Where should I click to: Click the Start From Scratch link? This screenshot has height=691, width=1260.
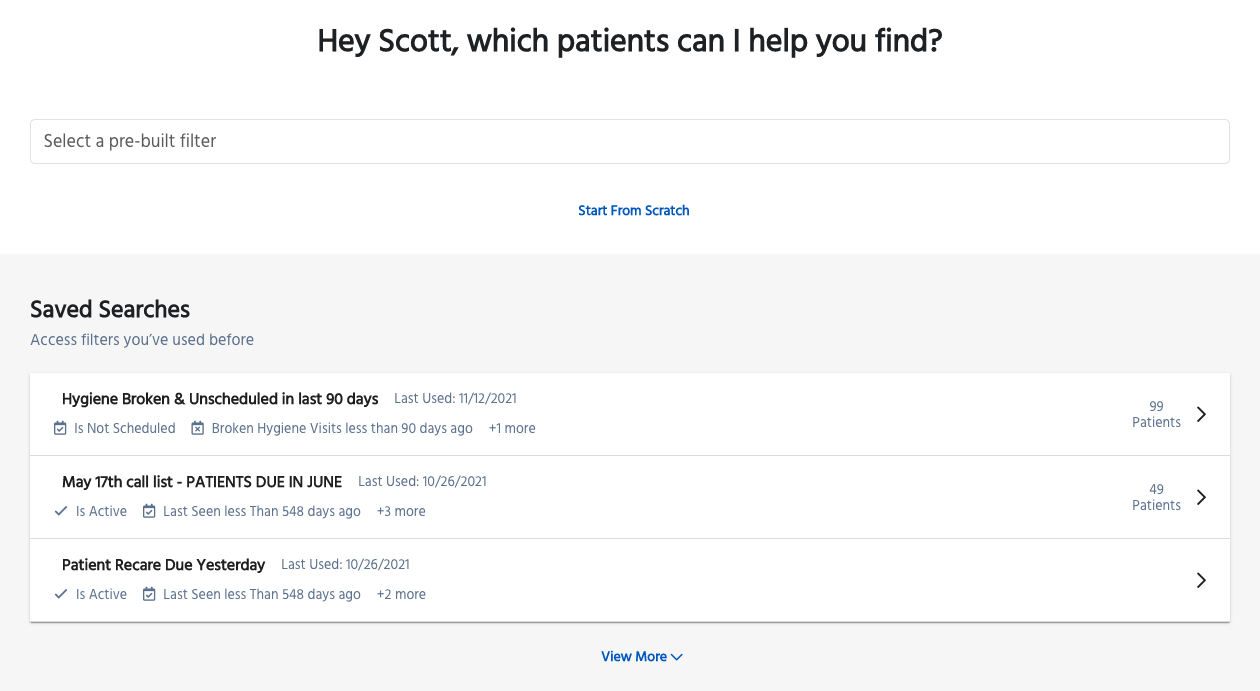(634, 211)
